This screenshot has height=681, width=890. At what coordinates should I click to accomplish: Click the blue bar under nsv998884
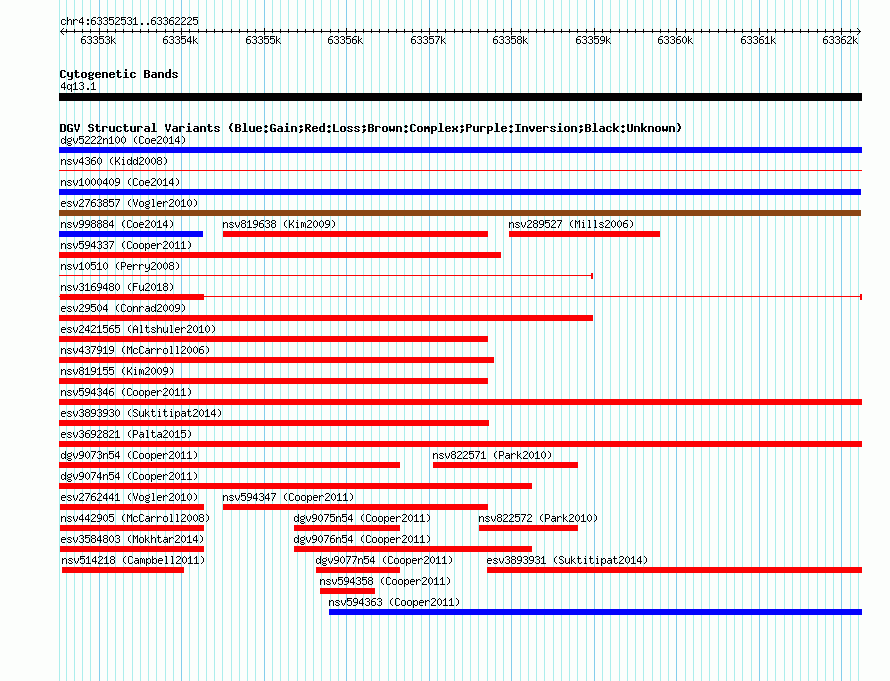coord(131,234)
